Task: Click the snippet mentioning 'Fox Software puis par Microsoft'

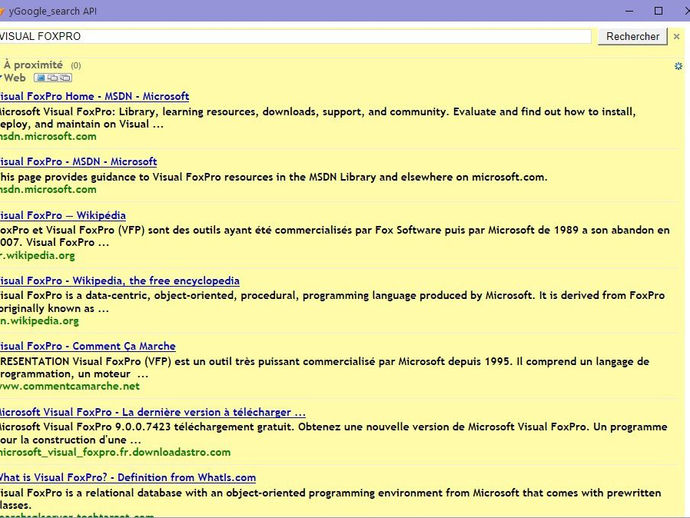Action: tap(334, 236)
